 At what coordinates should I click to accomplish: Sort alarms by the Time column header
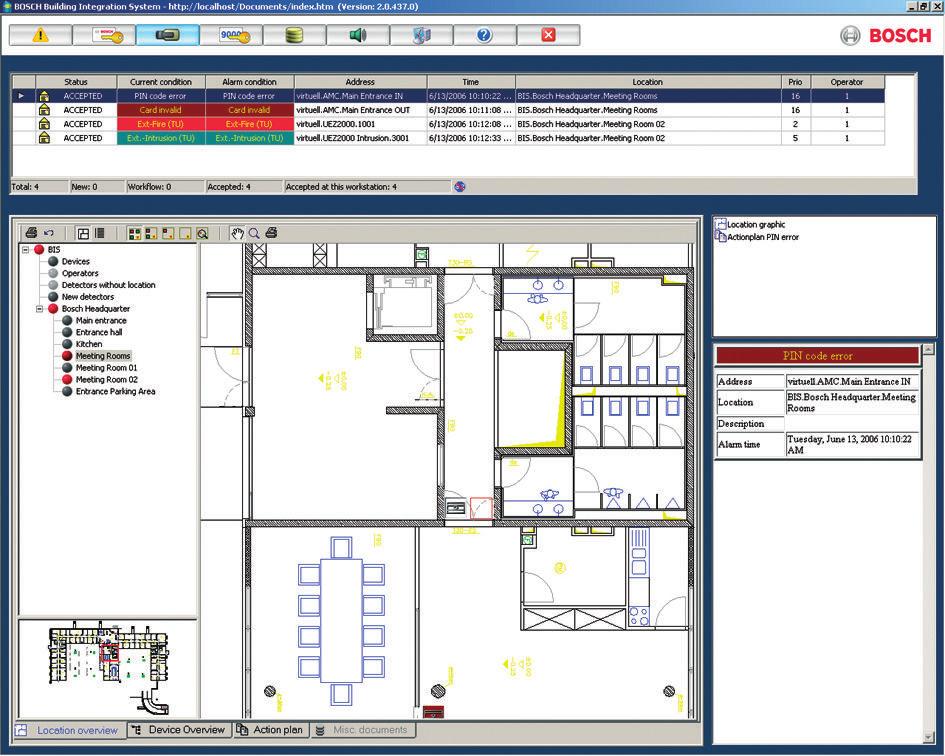pos(471,82)
